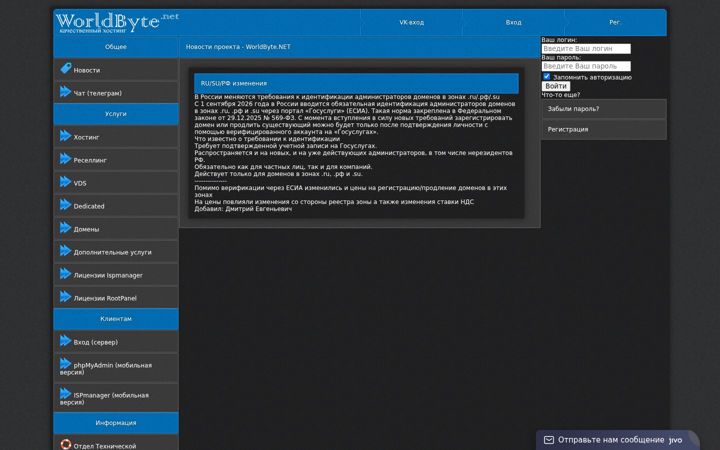Open the Вход tab in header

click(513, 22)
